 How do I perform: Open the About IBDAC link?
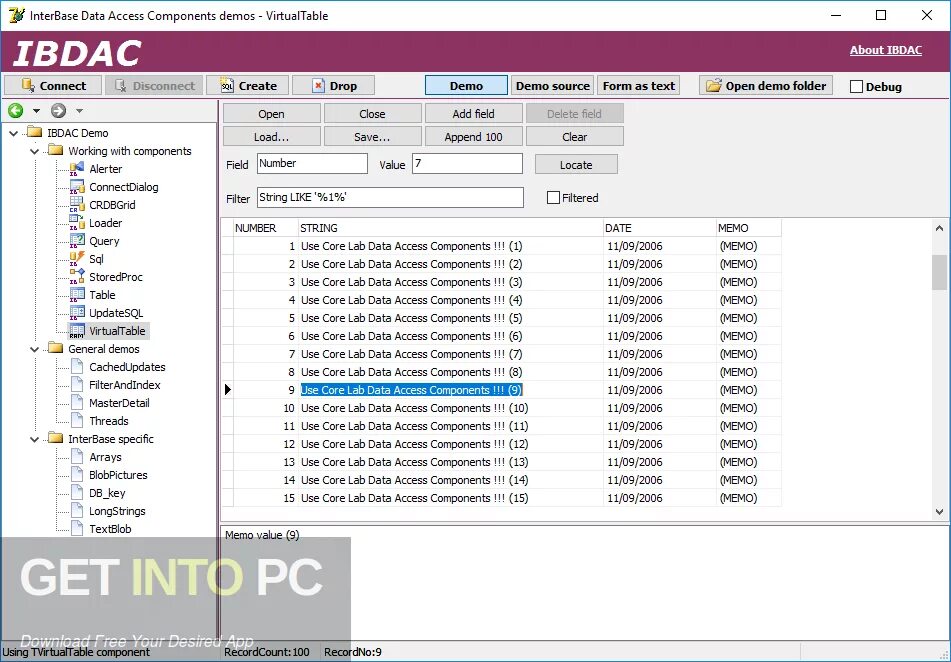click(885, 50)
